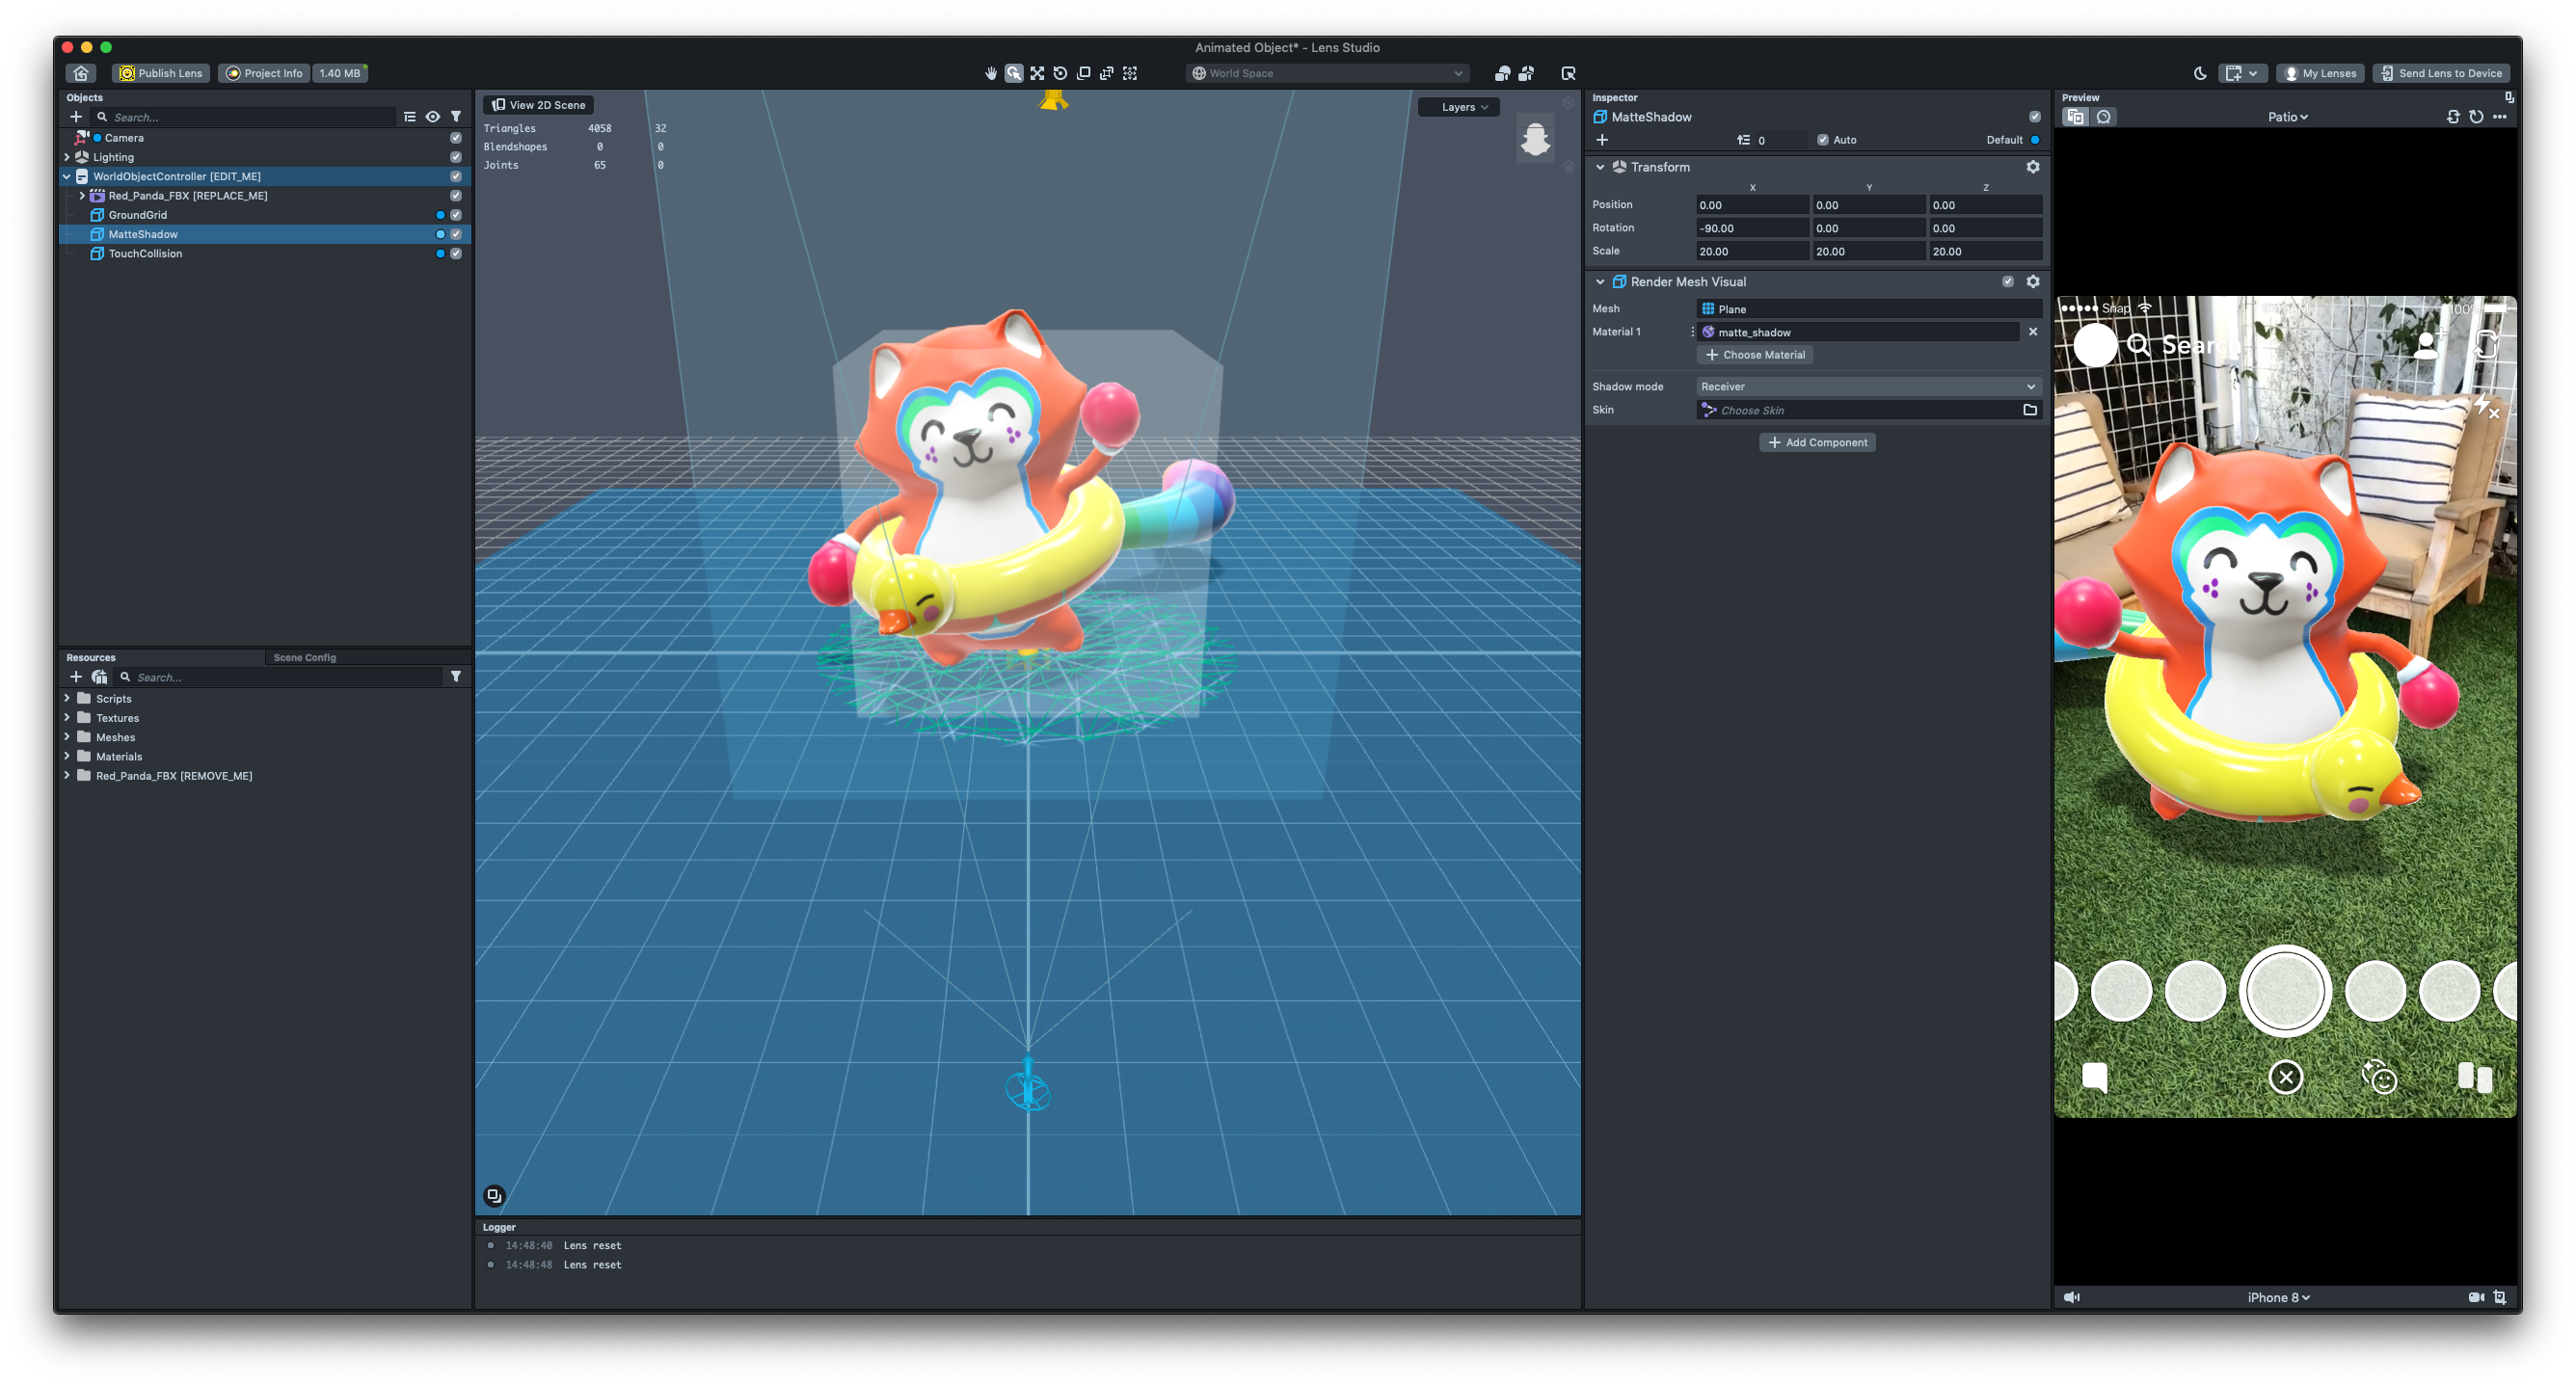The height and width of the screenshot is (1385, 2576).
Task: Select the Move tool in toolbar
Action: coord(1037,73)
